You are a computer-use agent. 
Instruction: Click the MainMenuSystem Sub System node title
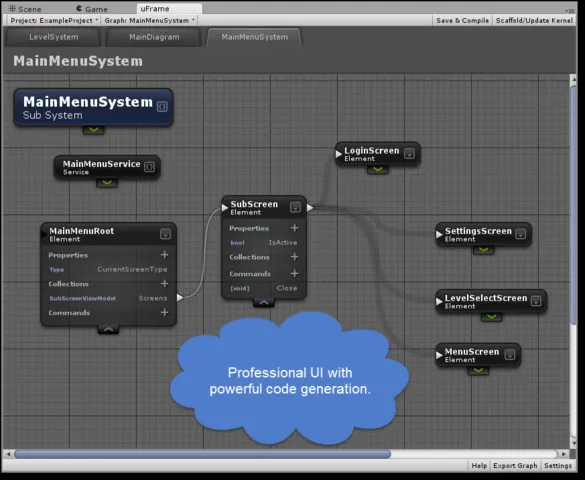(88, 102)
